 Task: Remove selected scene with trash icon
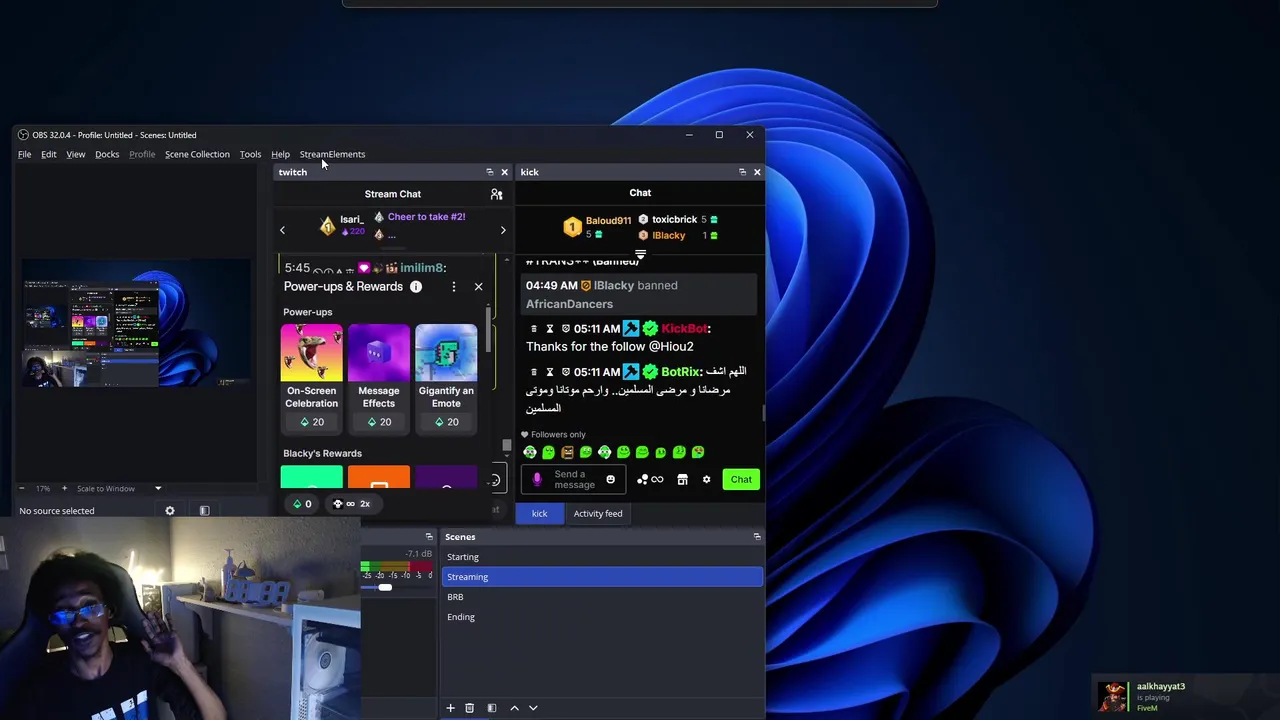469,708
